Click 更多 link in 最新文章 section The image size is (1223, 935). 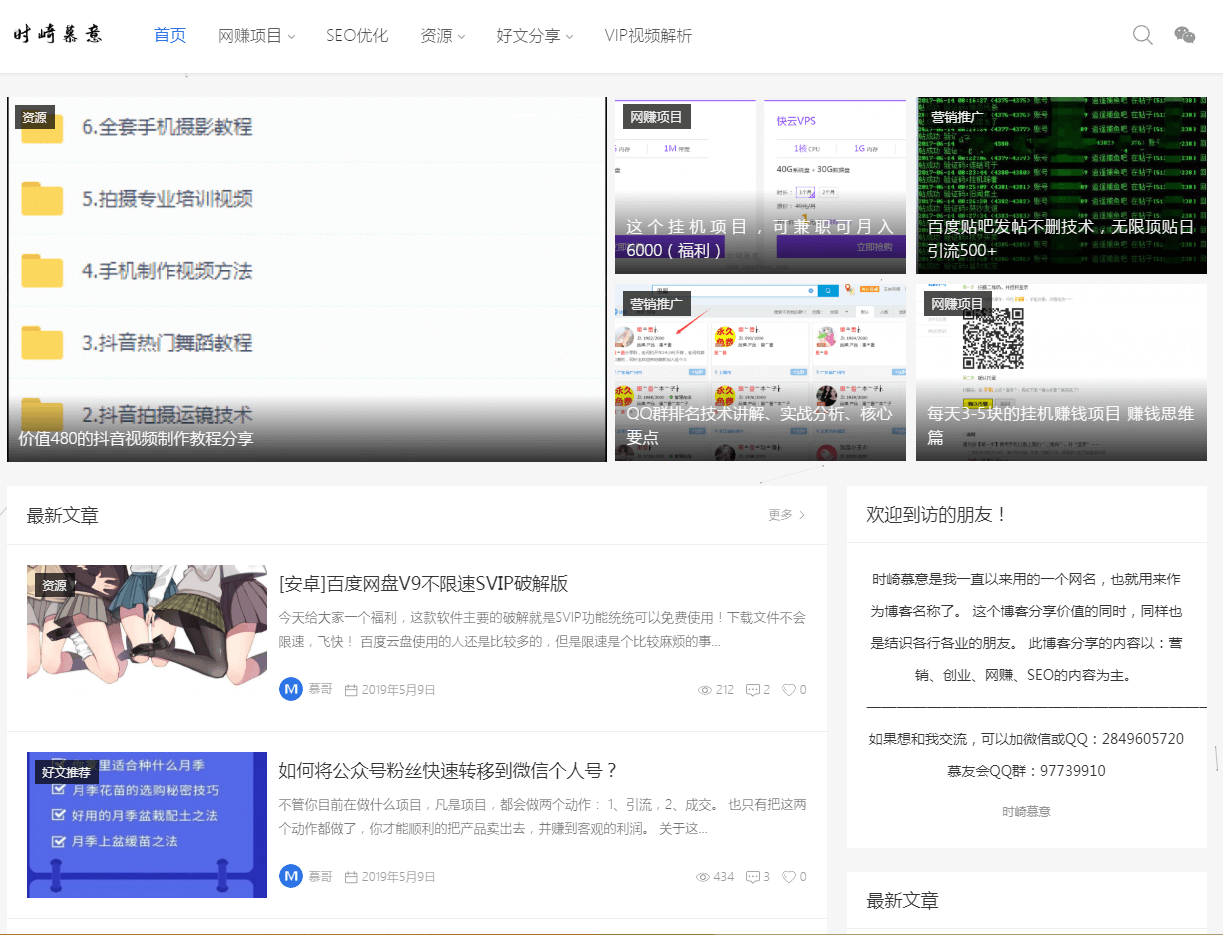click(786, 515)
